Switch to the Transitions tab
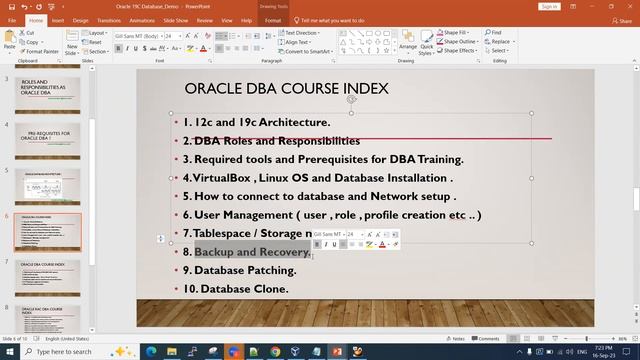Viewport: 640px width, 360px height. pyautogui.click(x=109, y=20)
